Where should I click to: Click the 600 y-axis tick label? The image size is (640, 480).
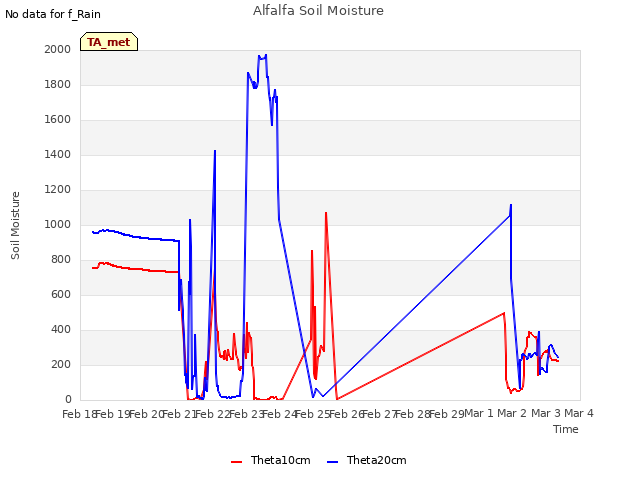[x=61, y=295]
